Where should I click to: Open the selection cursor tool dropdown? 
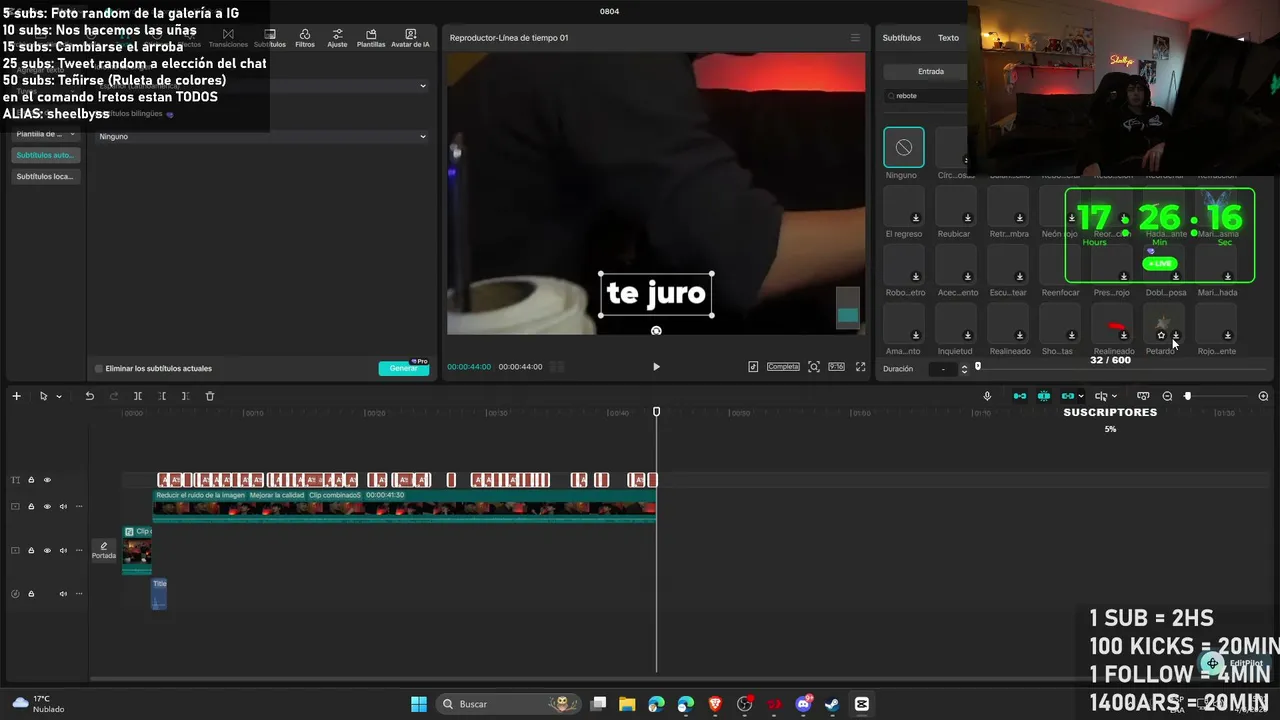pos(59,396)
